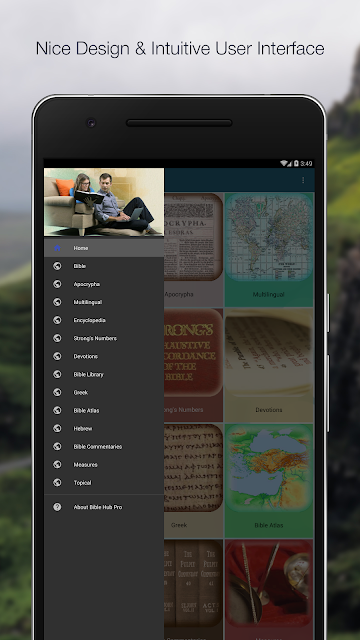Tap the couple reading drawer header image
The width and height of the screenshot is (360, 640).
104,202
